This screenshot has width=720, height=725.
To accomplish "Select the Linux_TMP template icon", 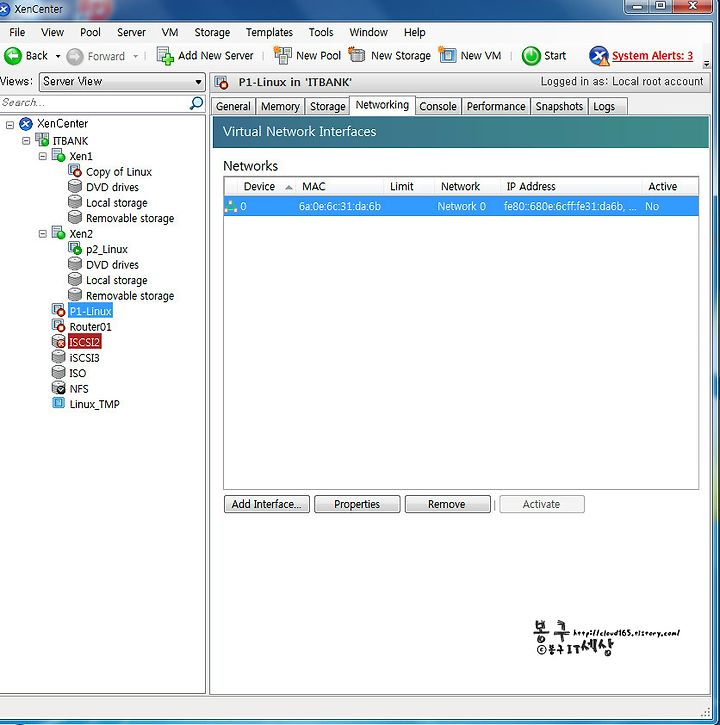I will click(58, 403).
